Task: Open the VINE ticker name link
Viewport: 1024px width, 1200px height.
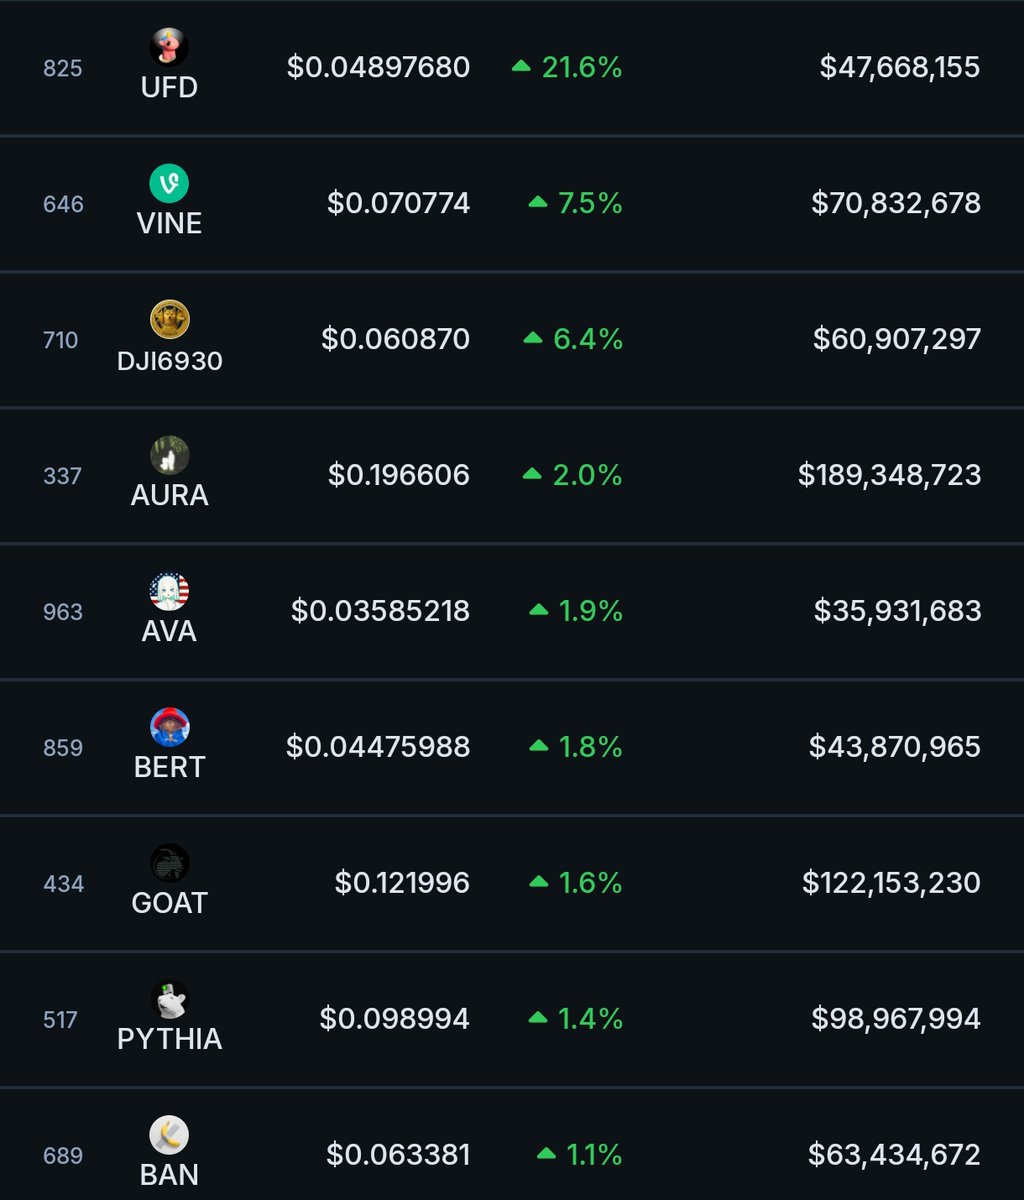Action: click(169, 223)
